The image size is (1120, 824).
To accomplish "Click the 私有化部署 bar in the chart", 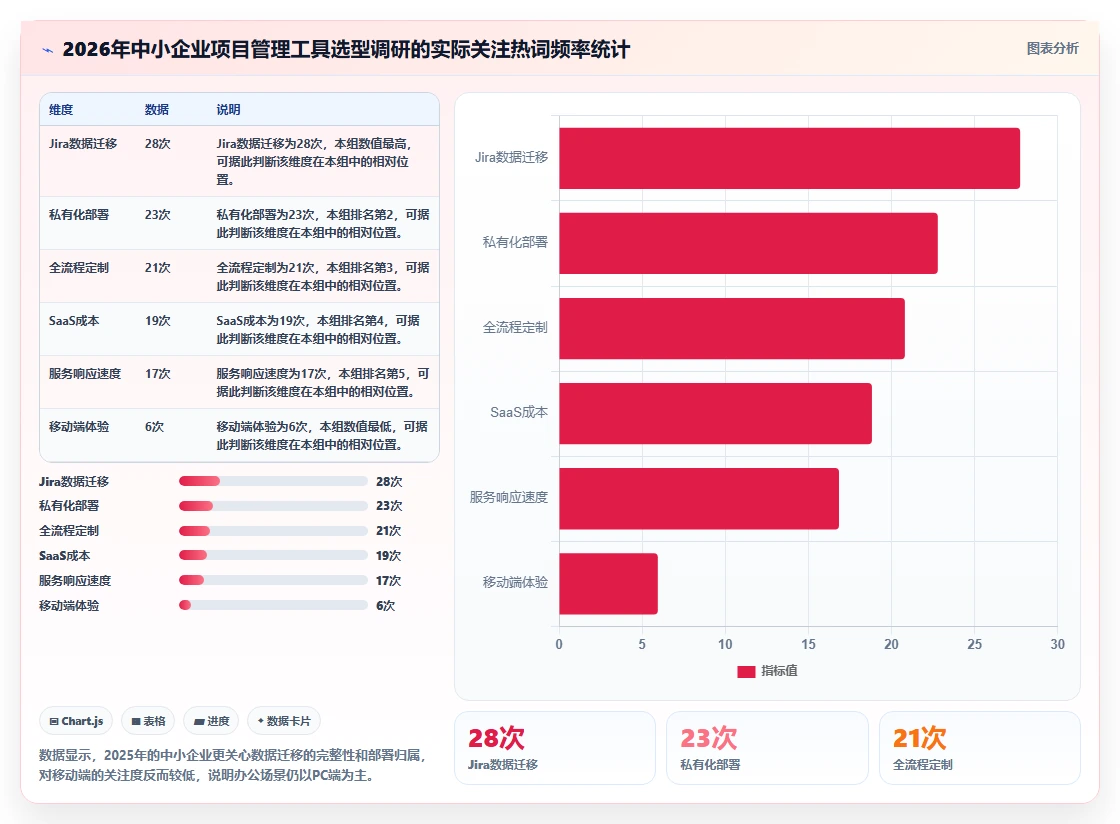I will point(748,243).
